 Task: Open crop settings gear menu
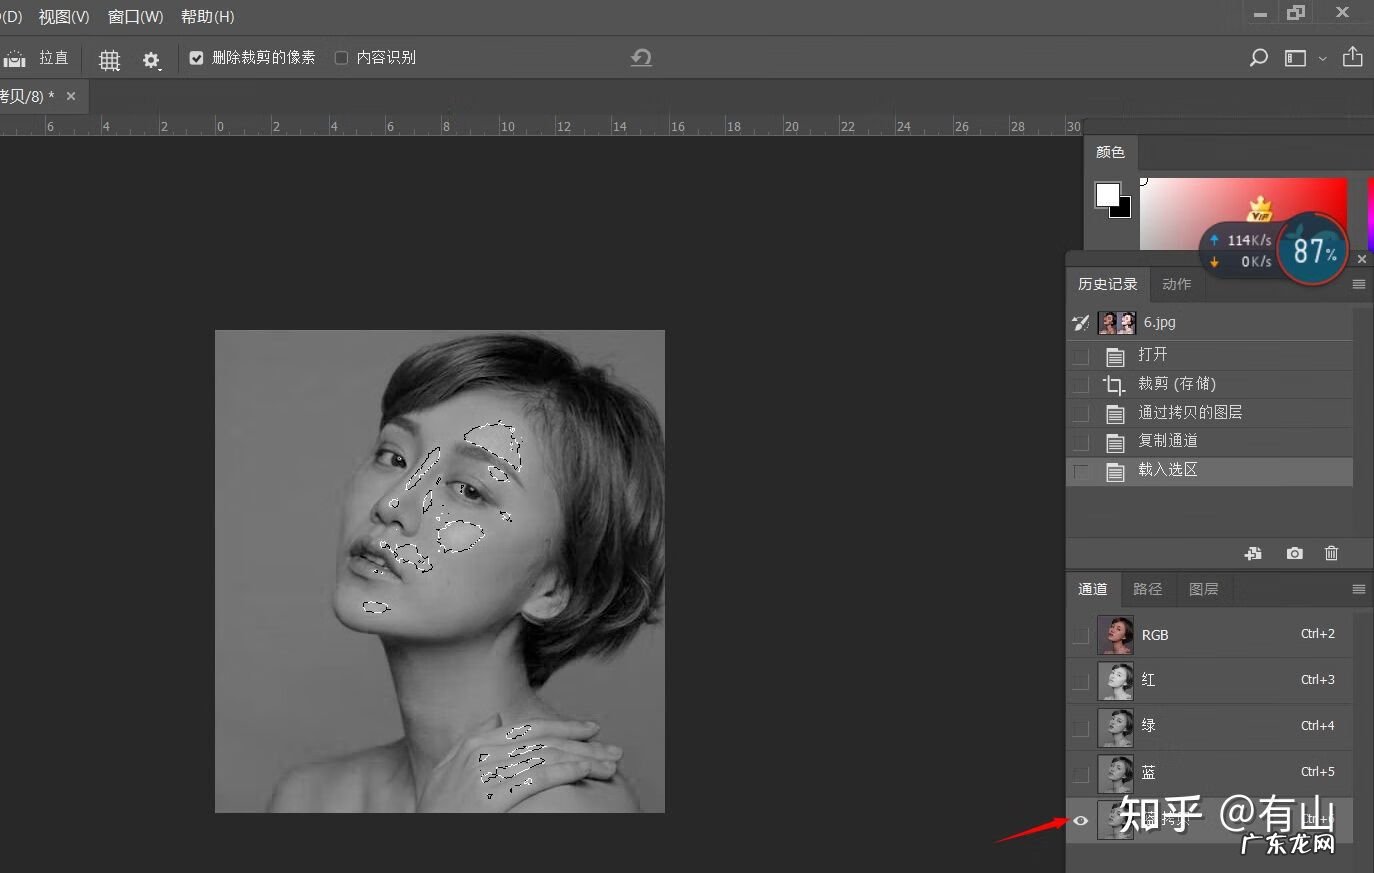[x=151, y=60]
